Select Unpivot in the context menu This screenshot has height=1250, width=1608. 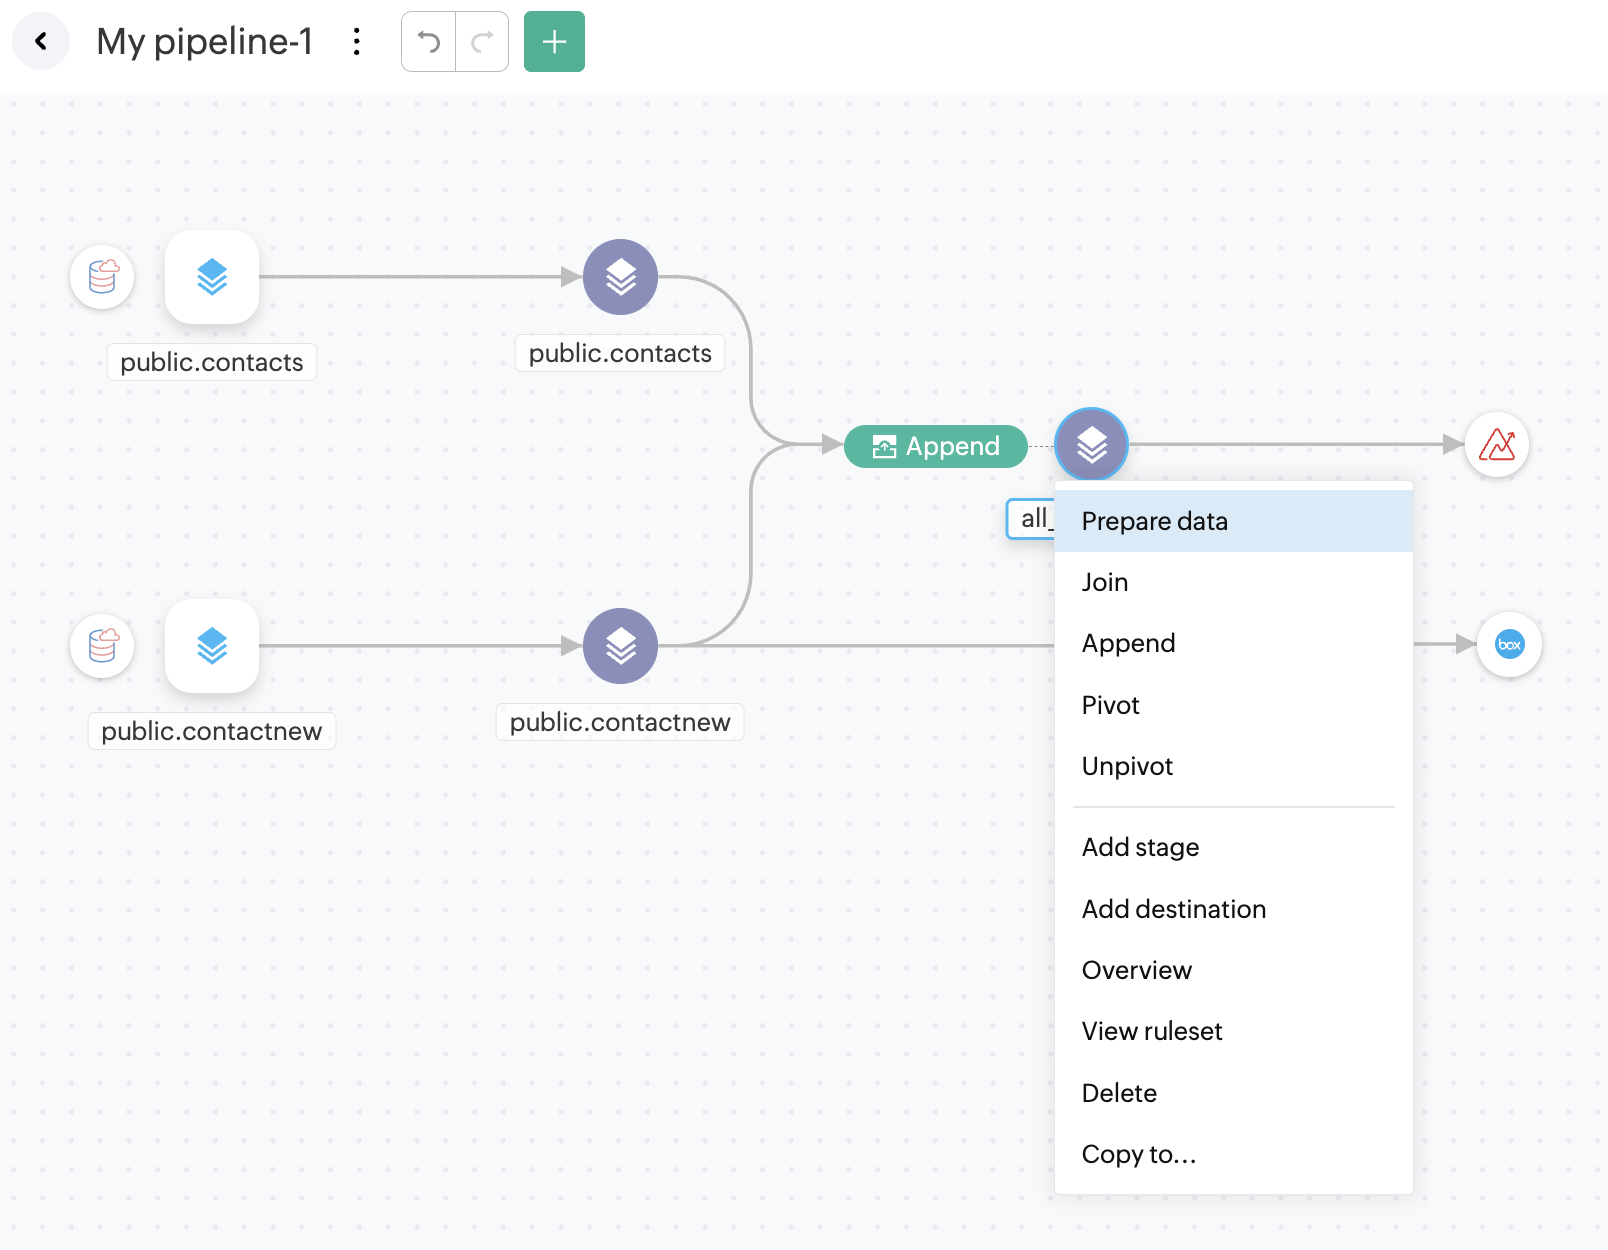[x=1127, y=766]
